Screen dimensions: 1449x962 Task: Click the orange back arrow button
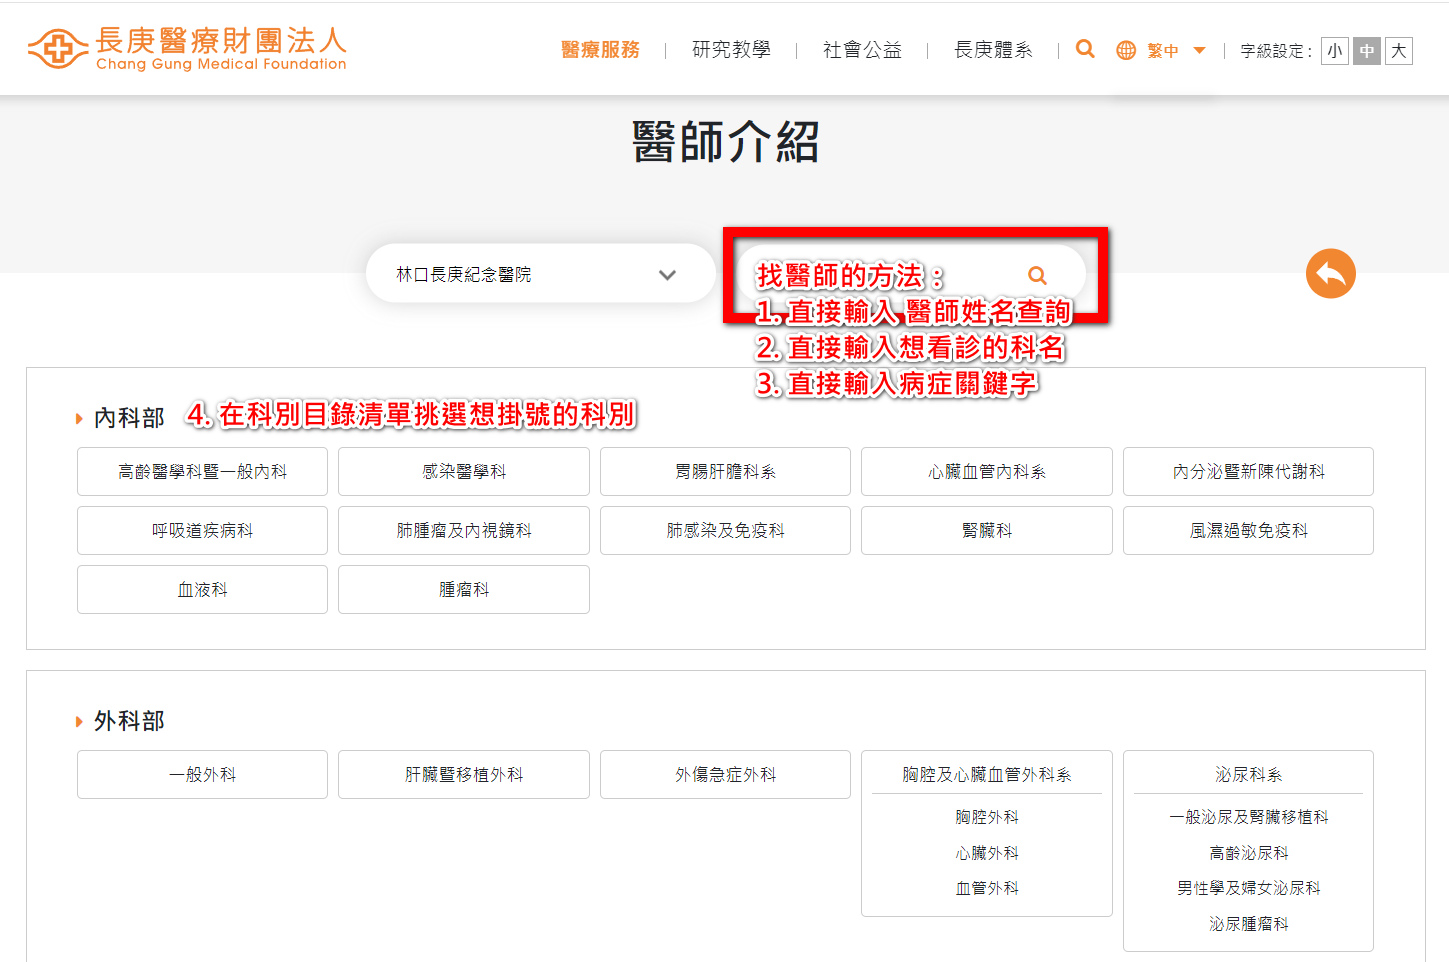(1330, 273)
